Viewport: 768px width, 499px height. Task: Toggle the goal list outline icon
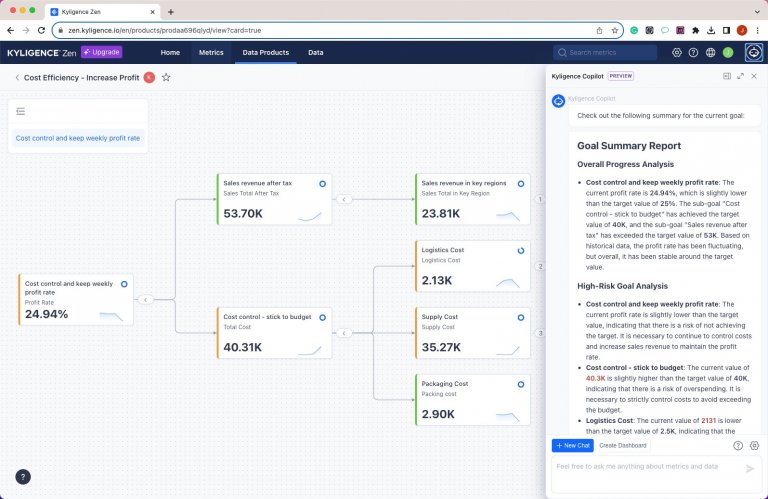21,112
